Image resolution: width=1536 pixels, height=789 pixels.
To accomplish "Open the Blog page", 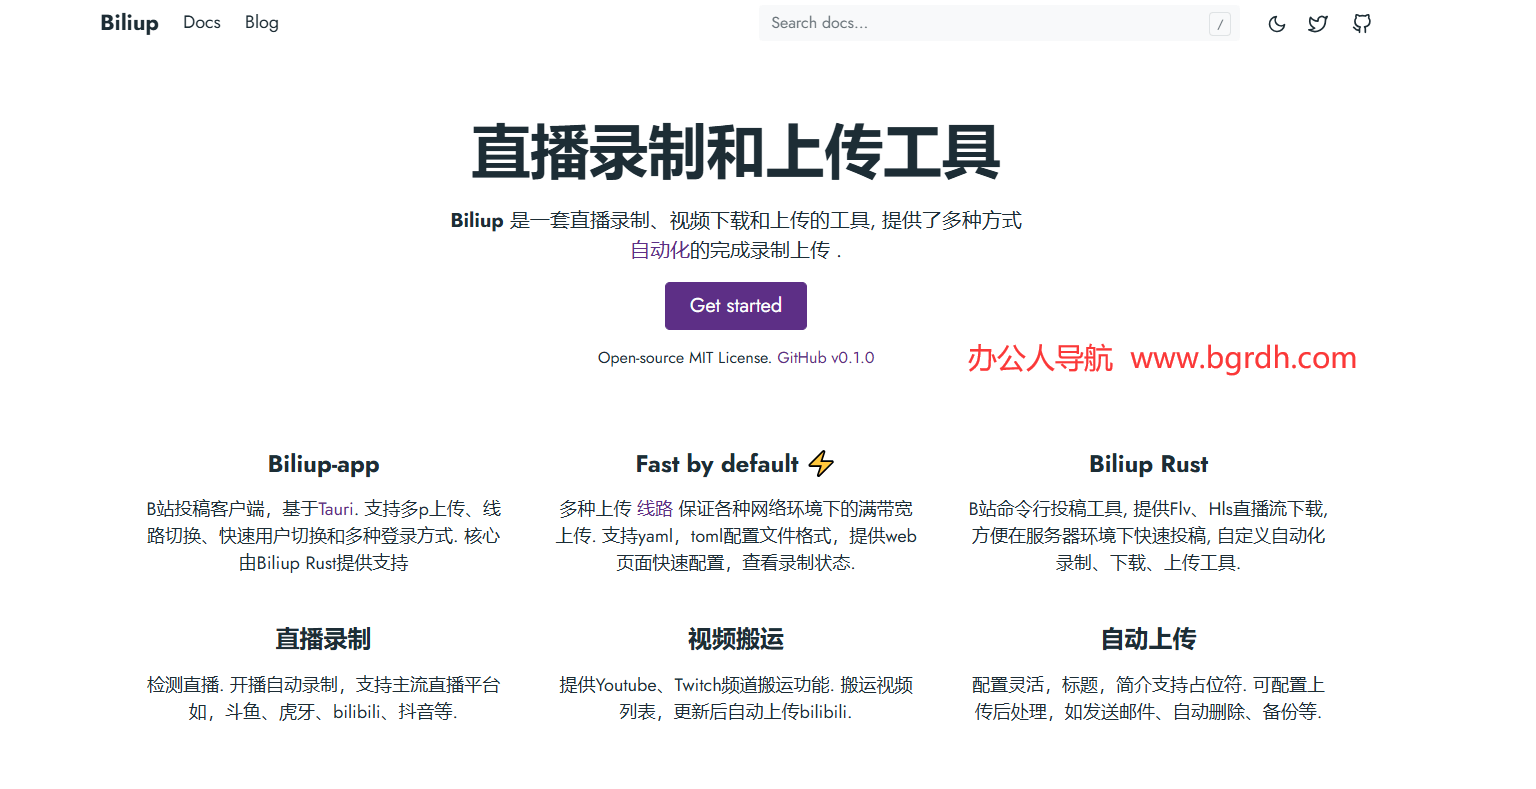I will tap(261, 22).
